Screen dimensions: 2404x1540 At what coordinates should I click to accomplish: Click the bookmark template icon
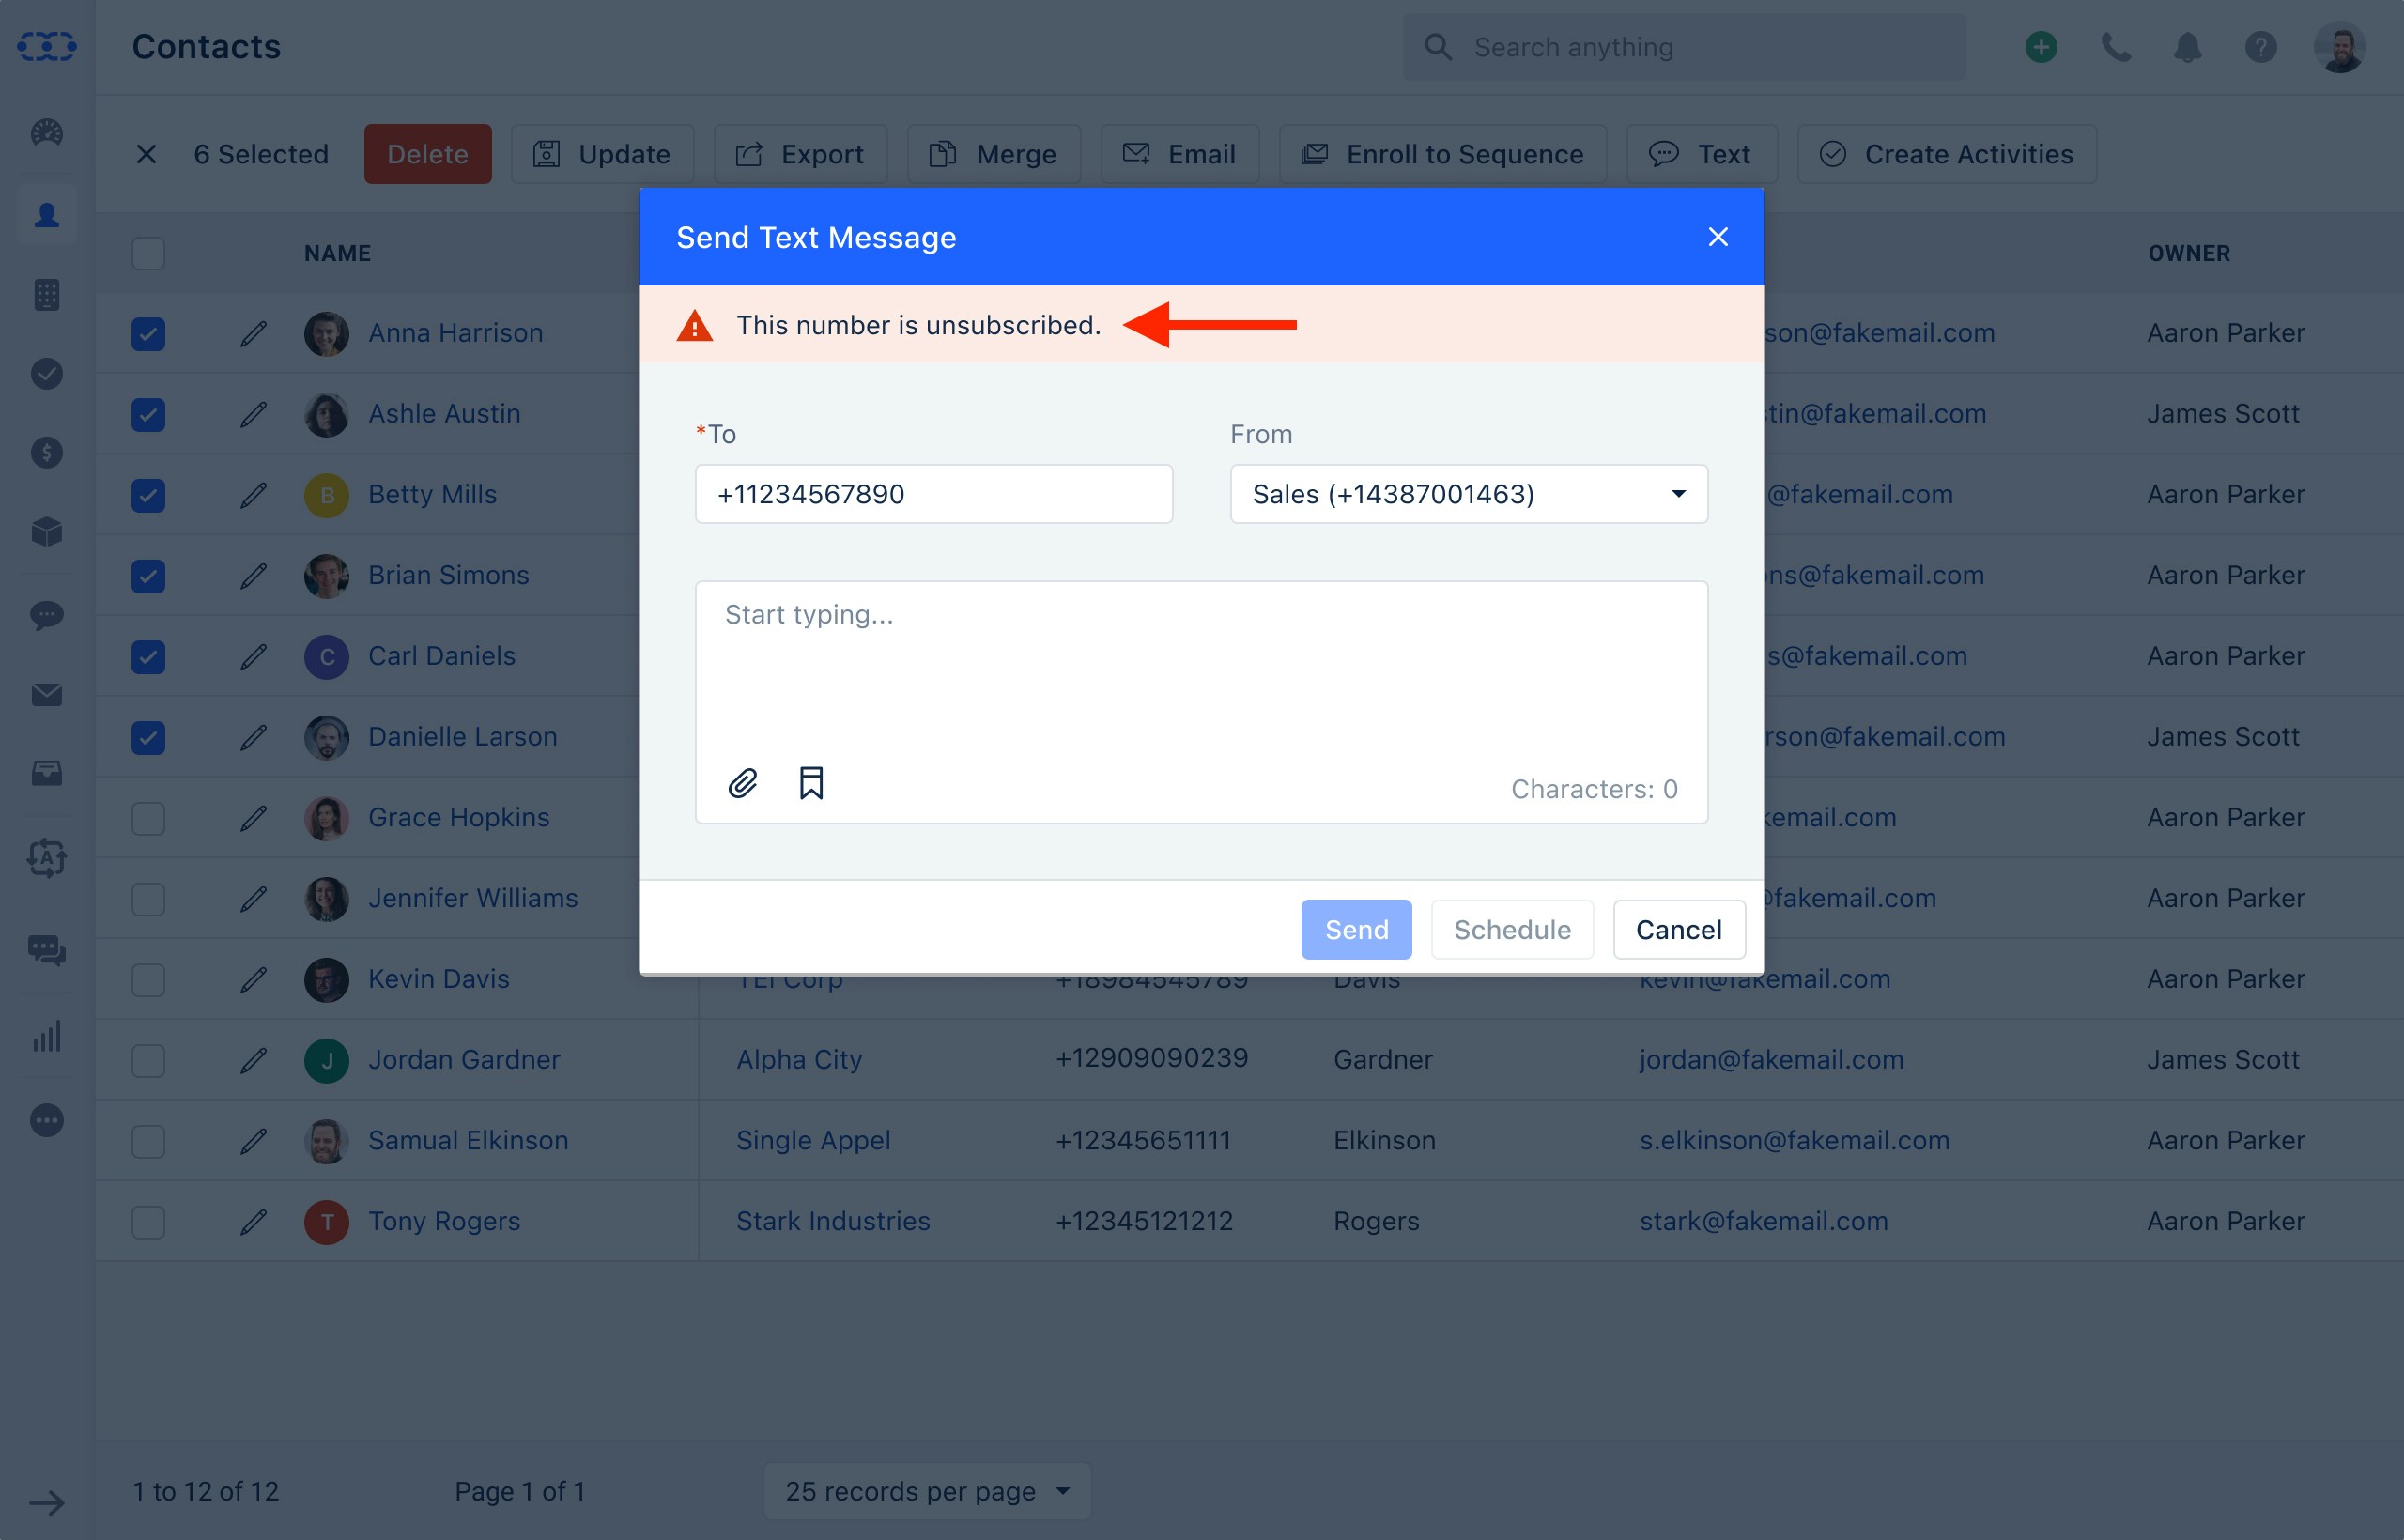click(x=811, y=783)
